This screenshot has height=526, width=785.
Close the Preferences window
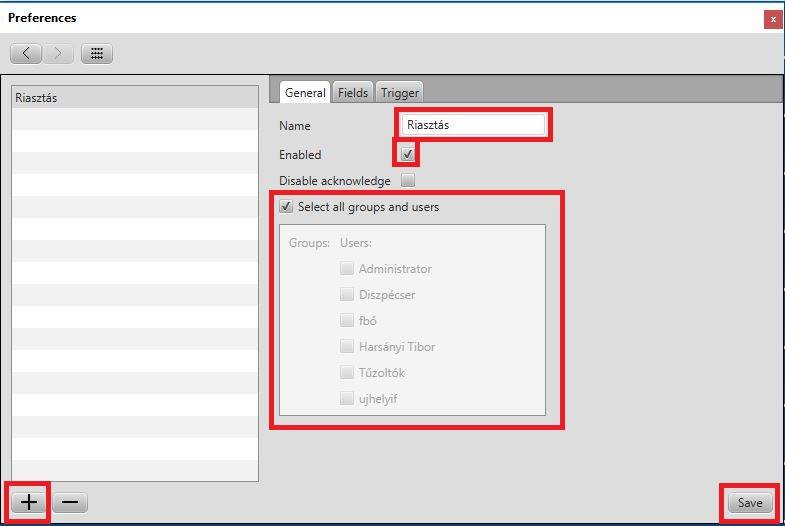click(772, 19)
